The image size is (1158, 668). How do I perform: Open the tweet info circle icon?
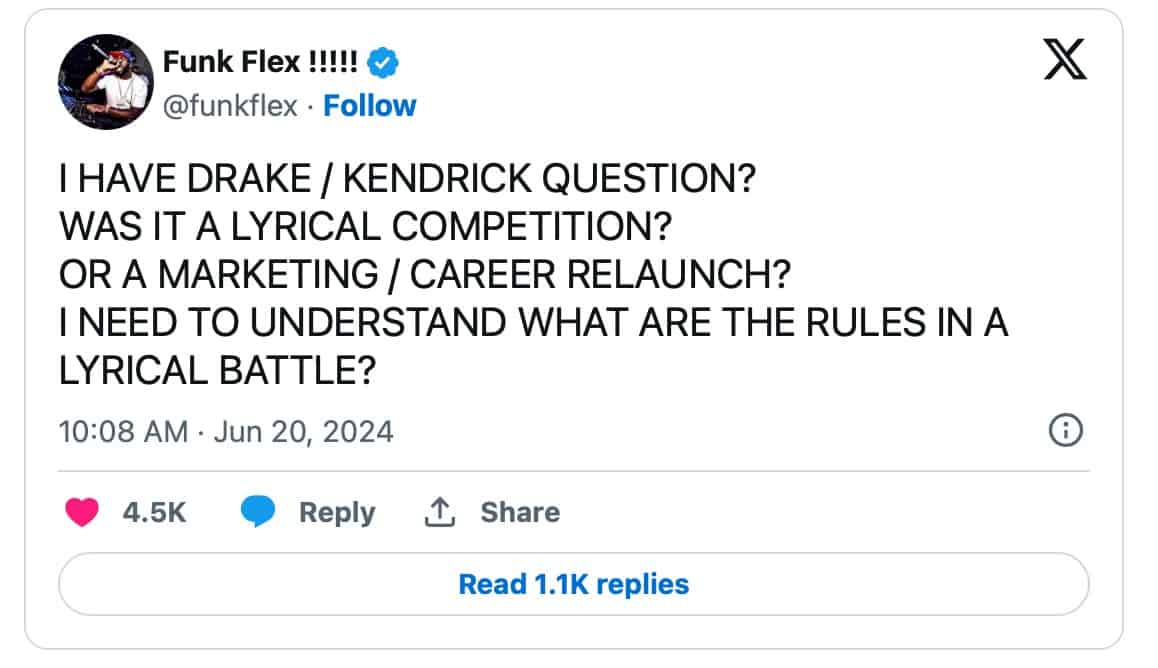pyautogui.click(x=1064, y=431)
